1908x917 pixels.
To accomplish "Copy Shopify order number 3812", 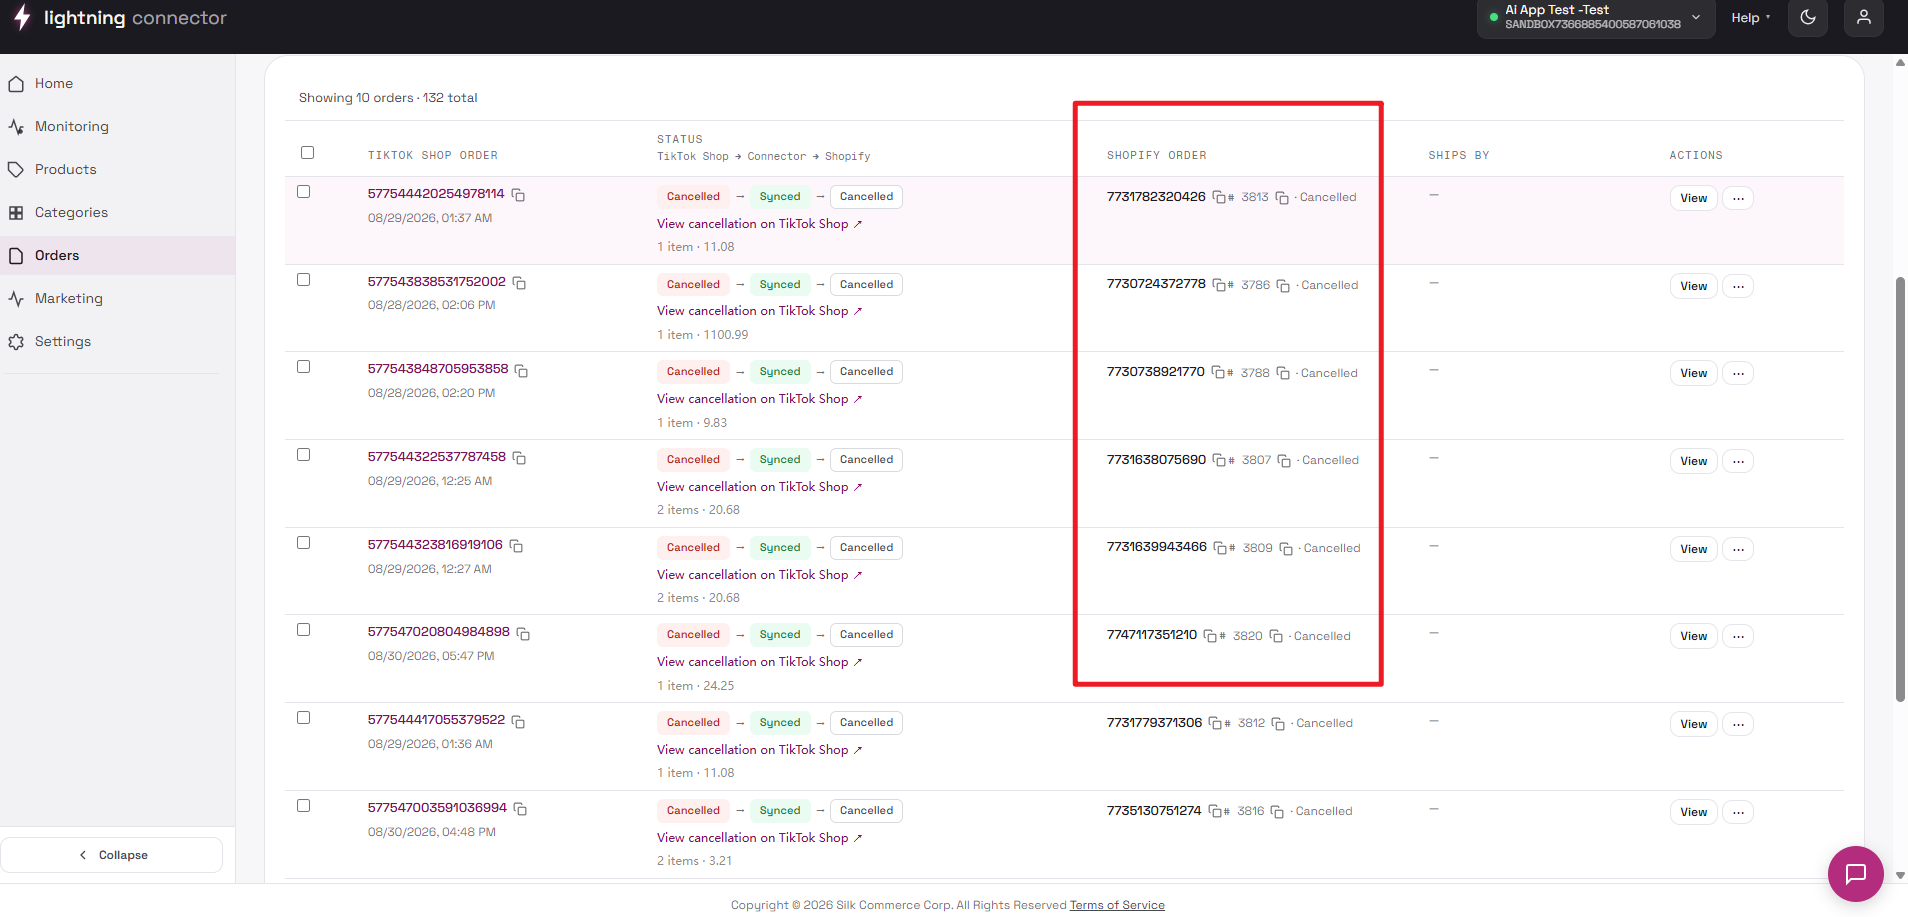I will (x=1278, y=724).
